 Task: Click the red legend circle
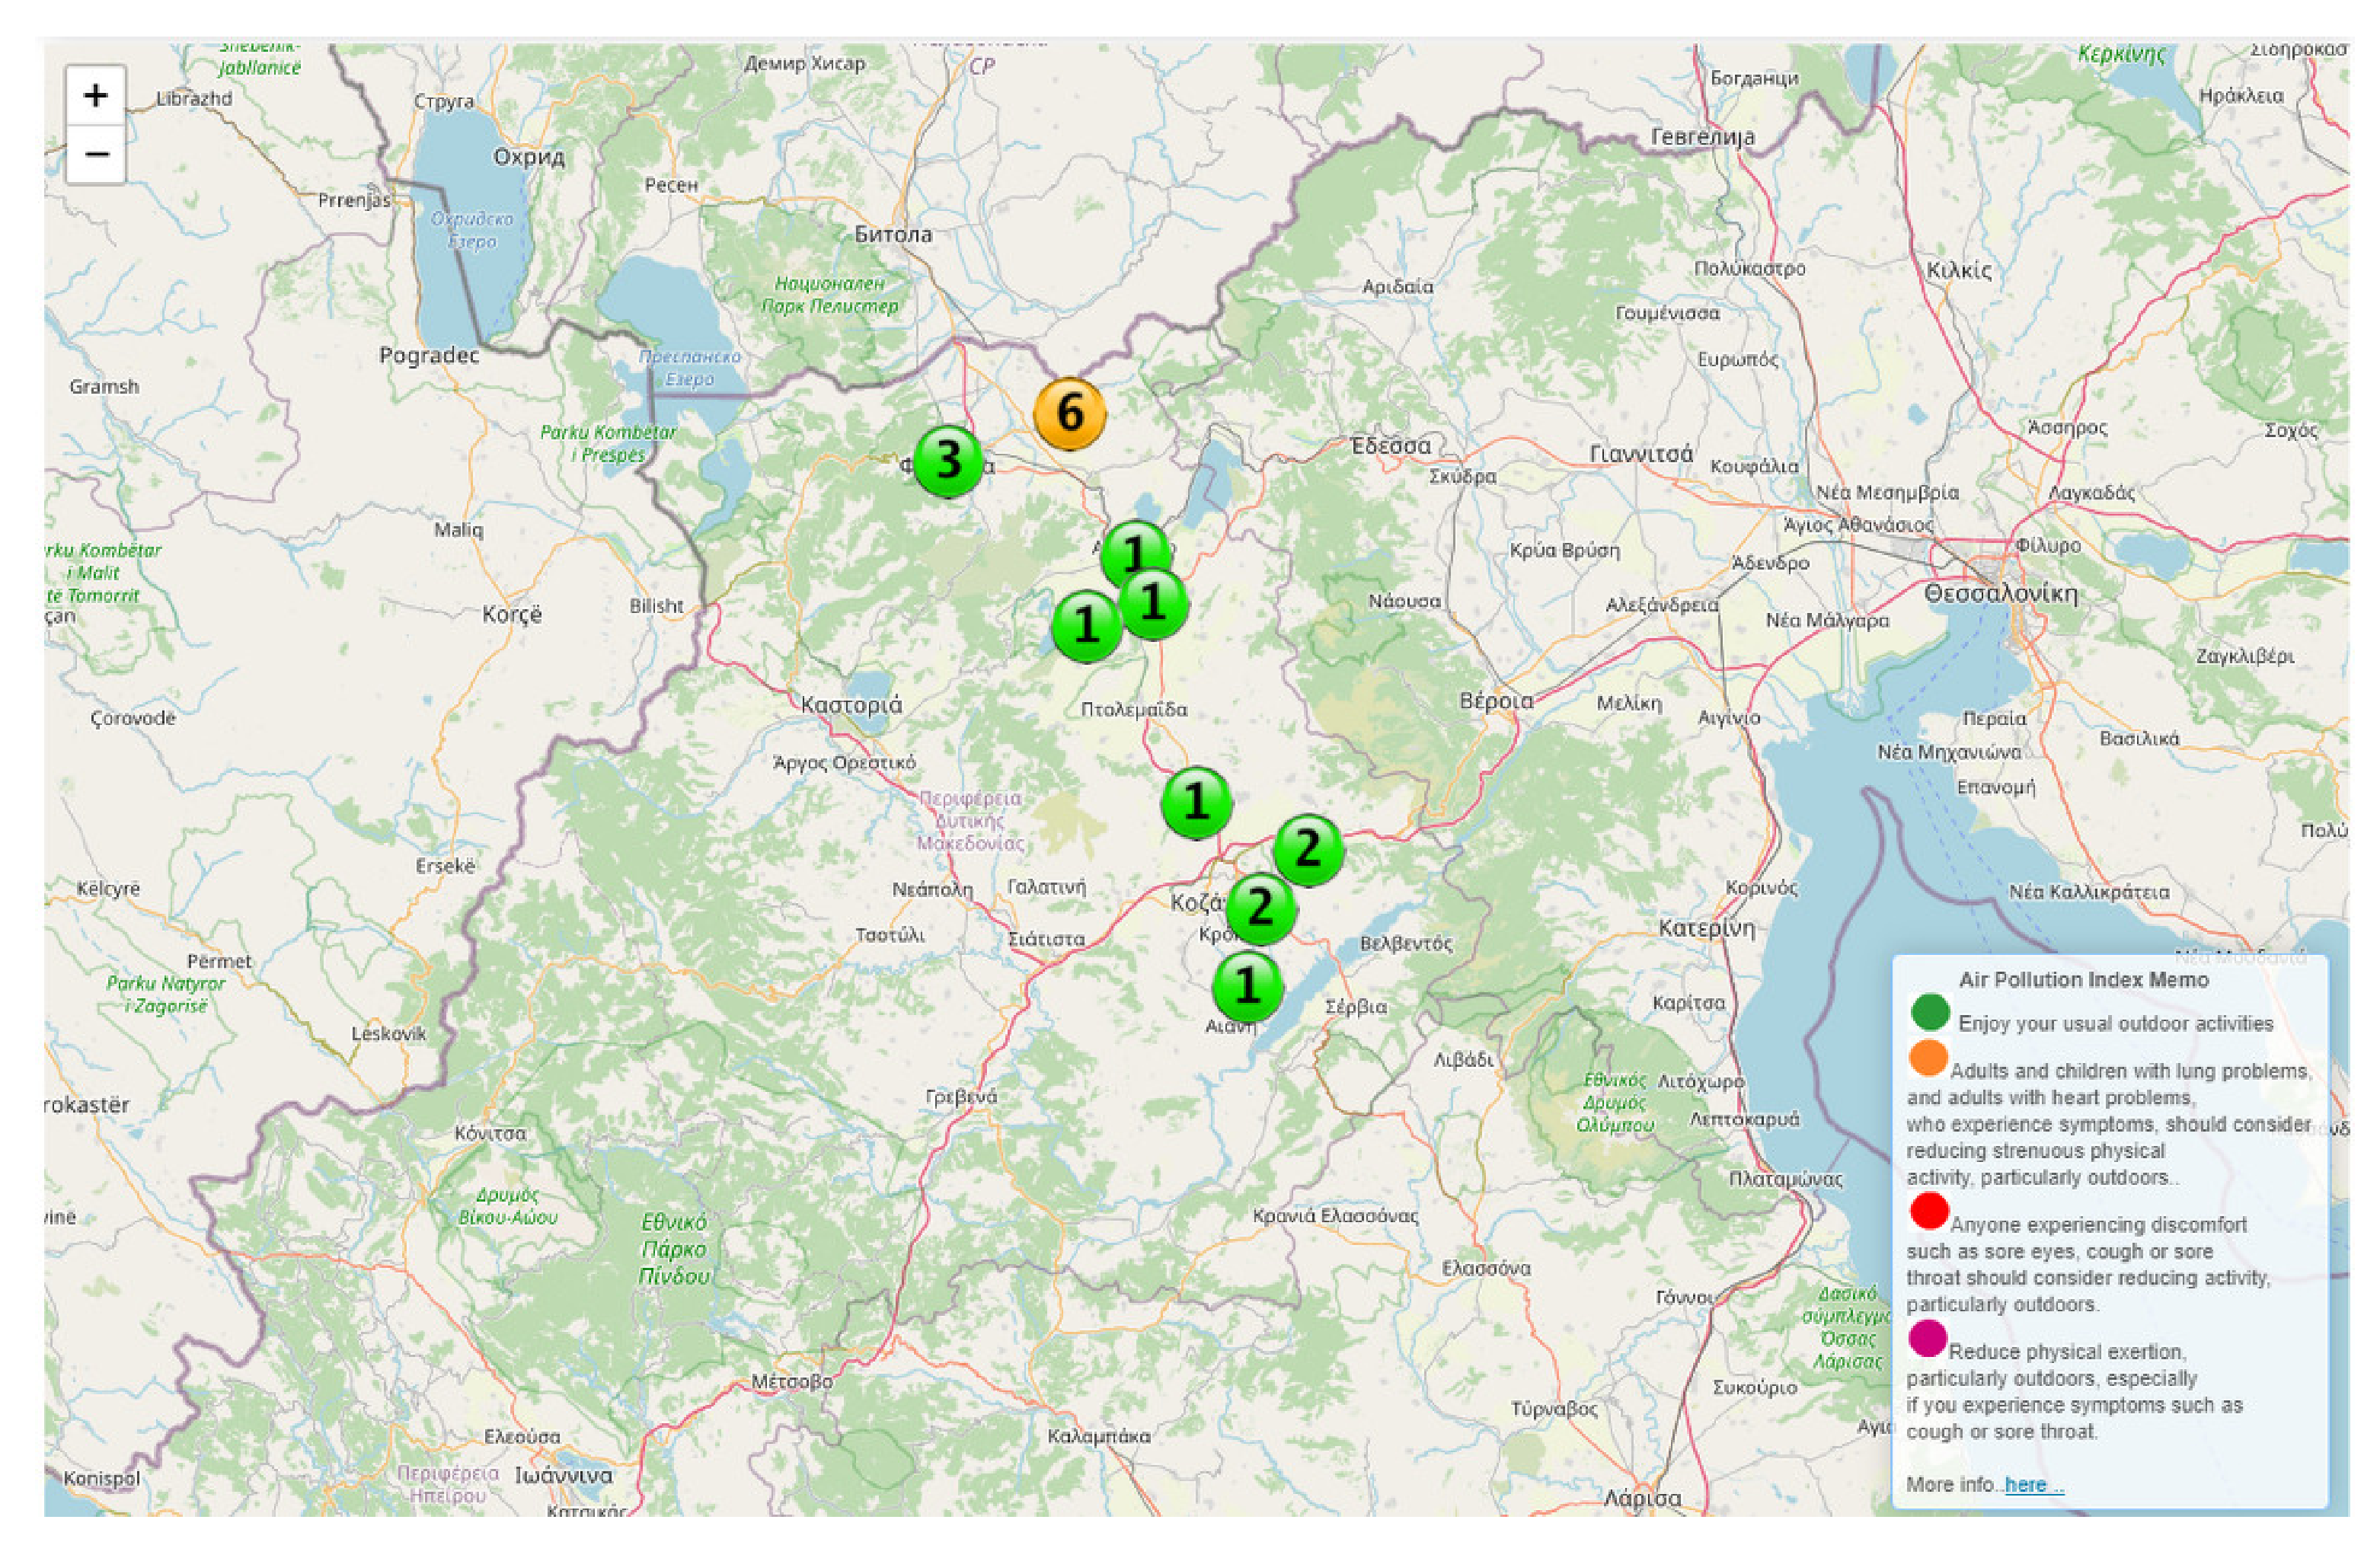pos(1928,1210)
